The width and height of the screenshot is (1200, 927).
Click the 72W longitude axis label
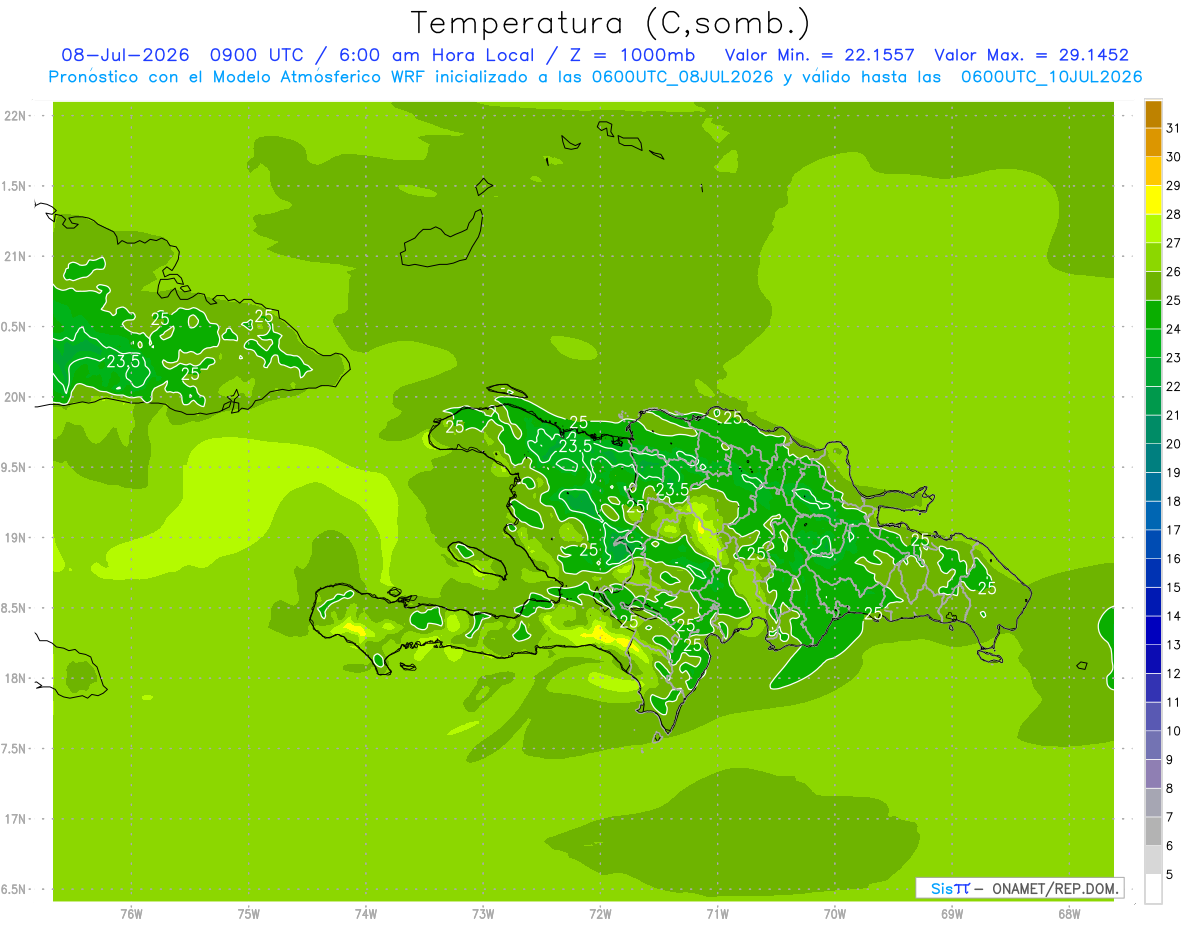[600, 913]
